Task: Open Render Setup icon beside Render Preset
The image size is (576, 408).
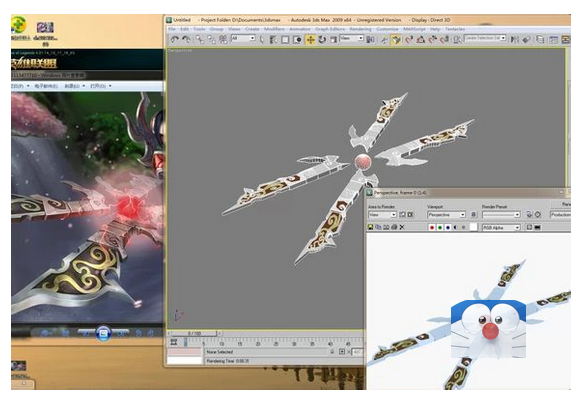Action: 529,215
